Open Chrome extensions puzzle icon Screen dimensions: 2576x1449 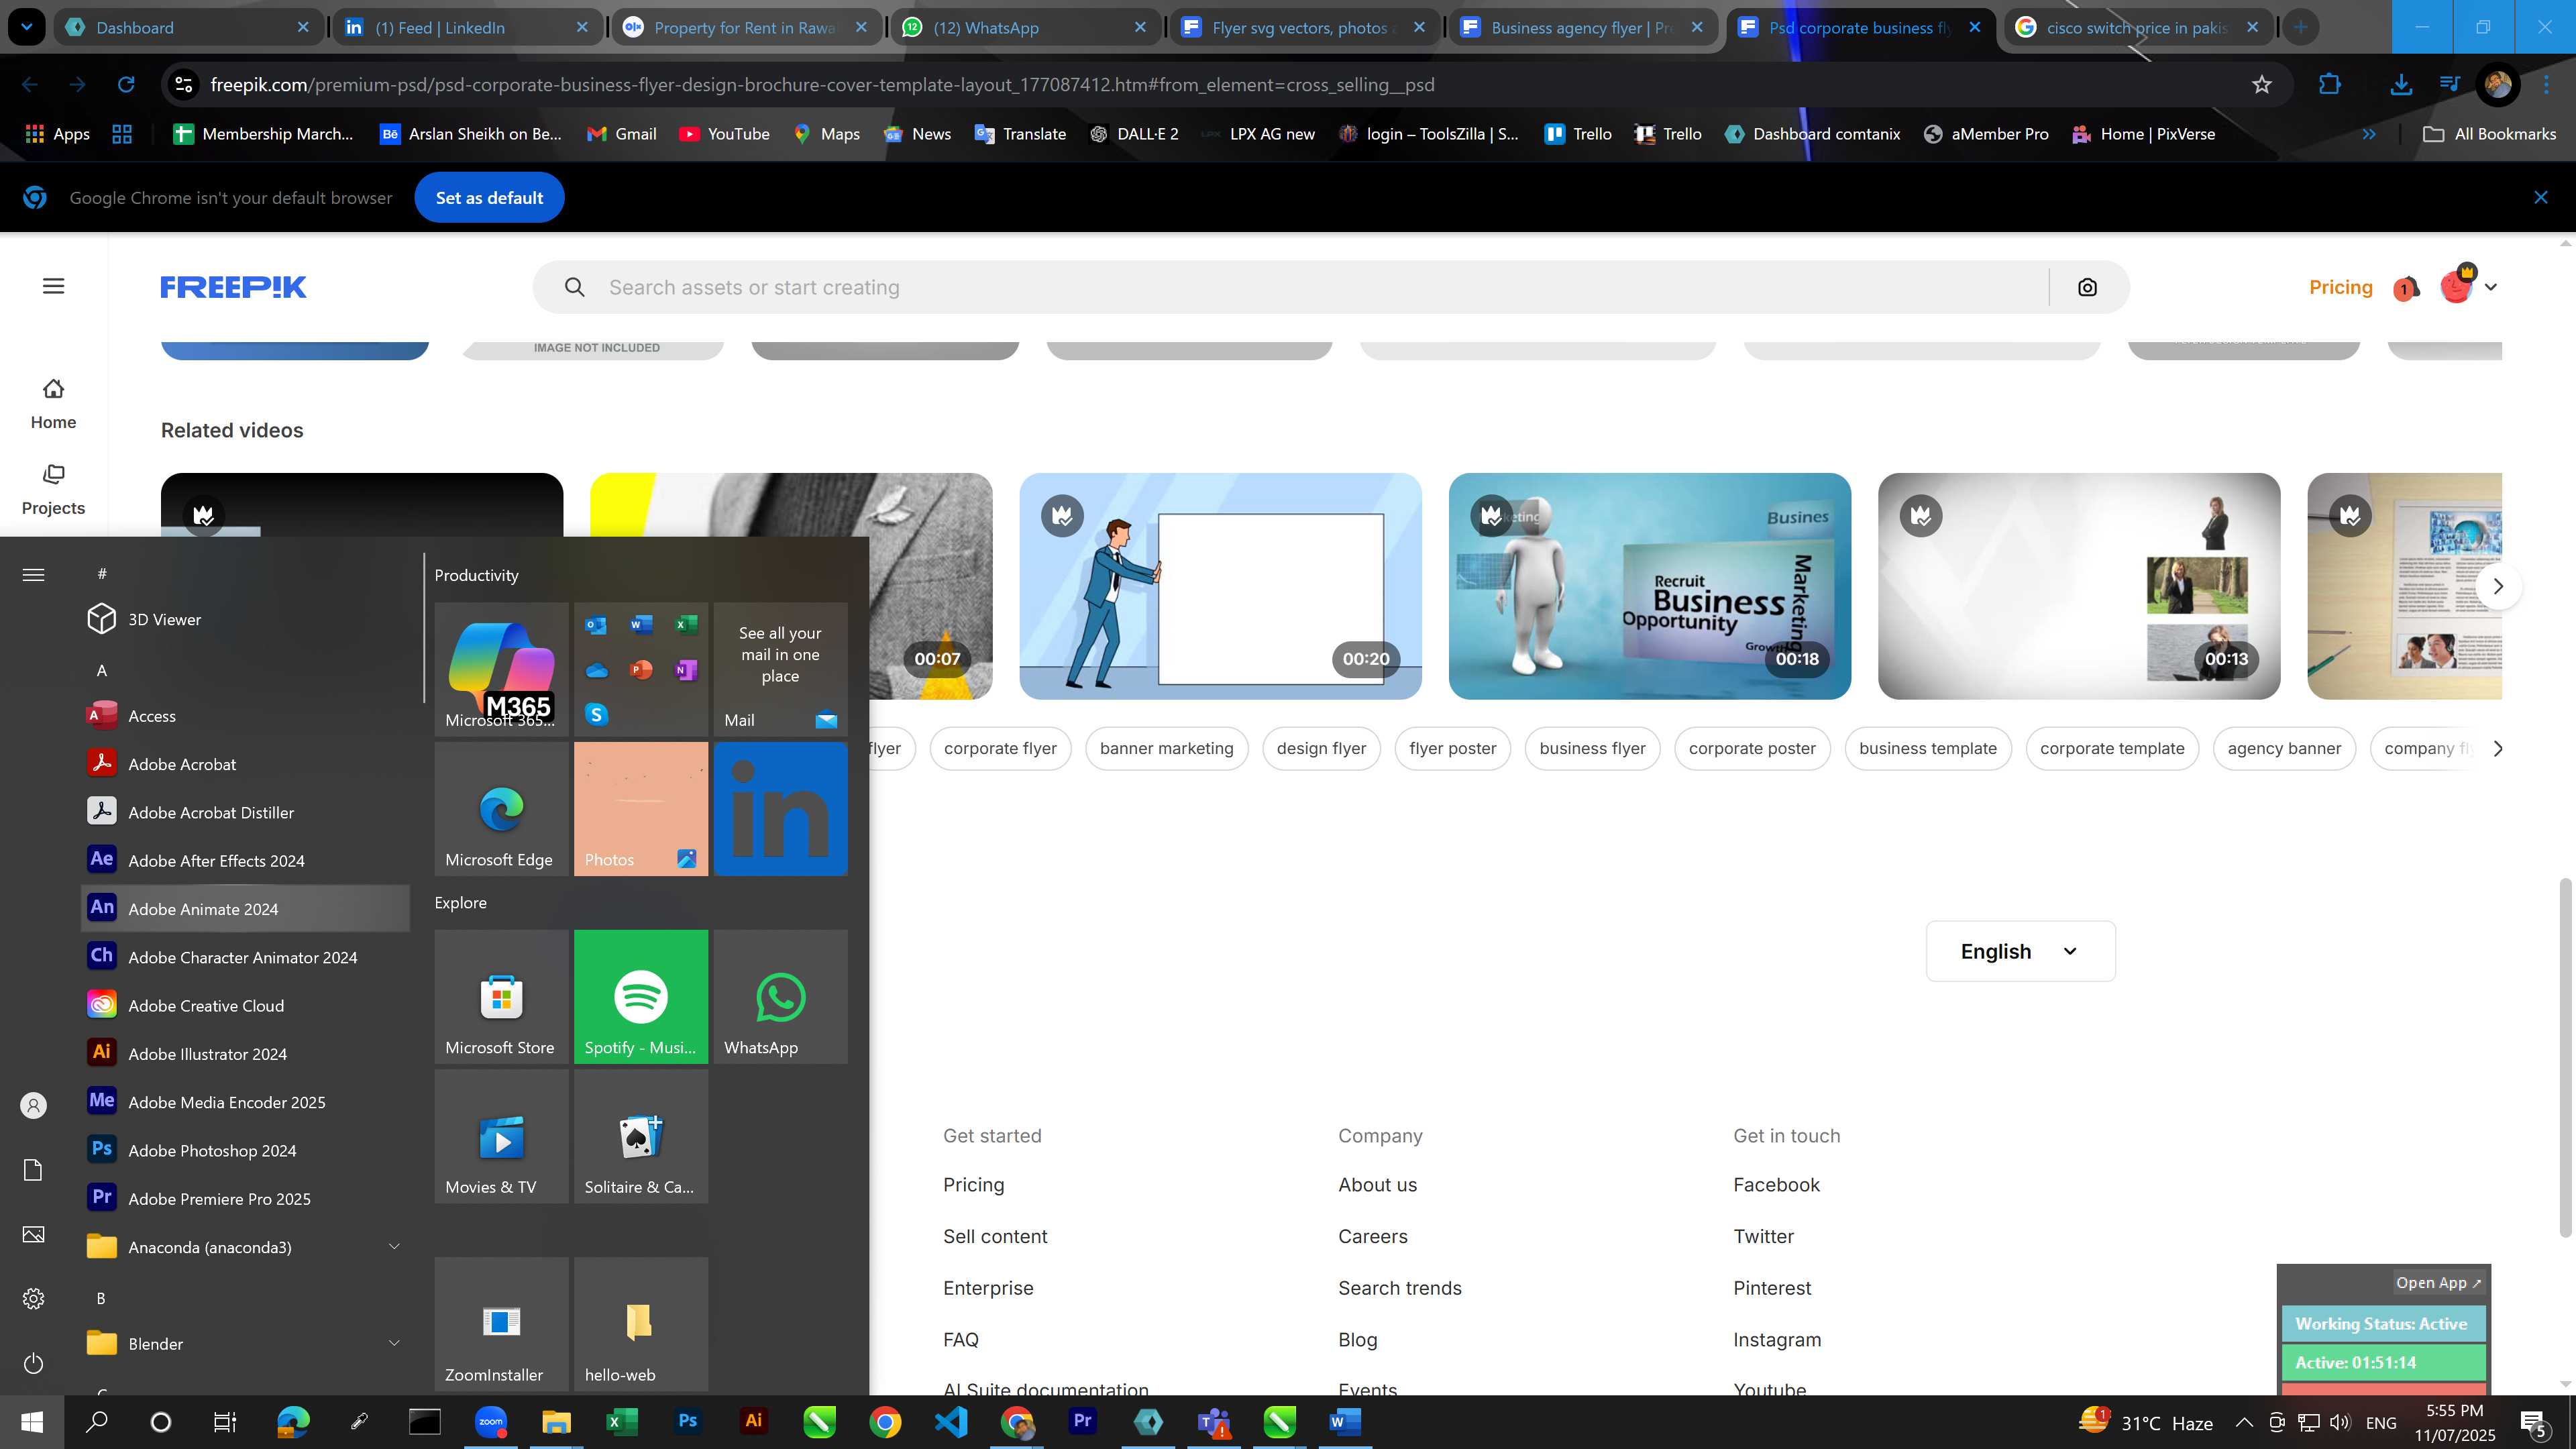[2329, 85]
